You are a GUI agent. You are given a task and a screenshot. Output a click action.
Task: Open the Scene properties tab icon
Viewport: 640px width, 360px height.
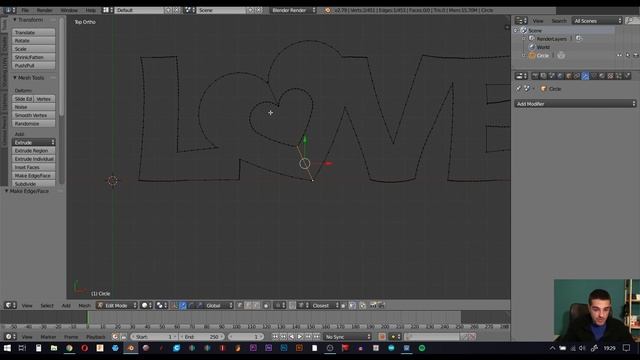[x=552, y=76]
